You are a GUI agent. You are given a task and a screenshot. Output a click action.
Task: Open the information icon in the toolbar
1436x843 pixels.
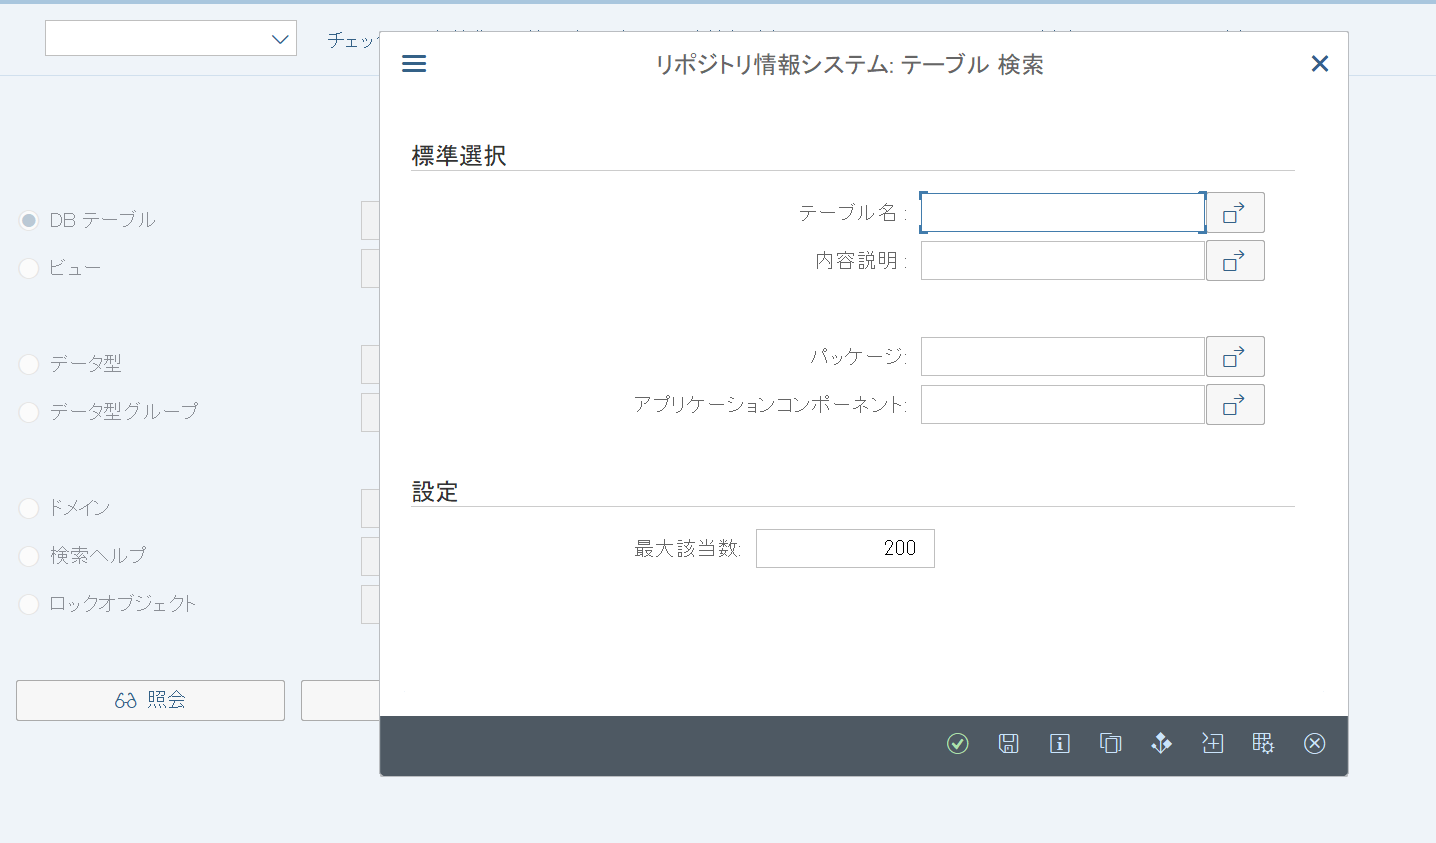[1059, 744]
